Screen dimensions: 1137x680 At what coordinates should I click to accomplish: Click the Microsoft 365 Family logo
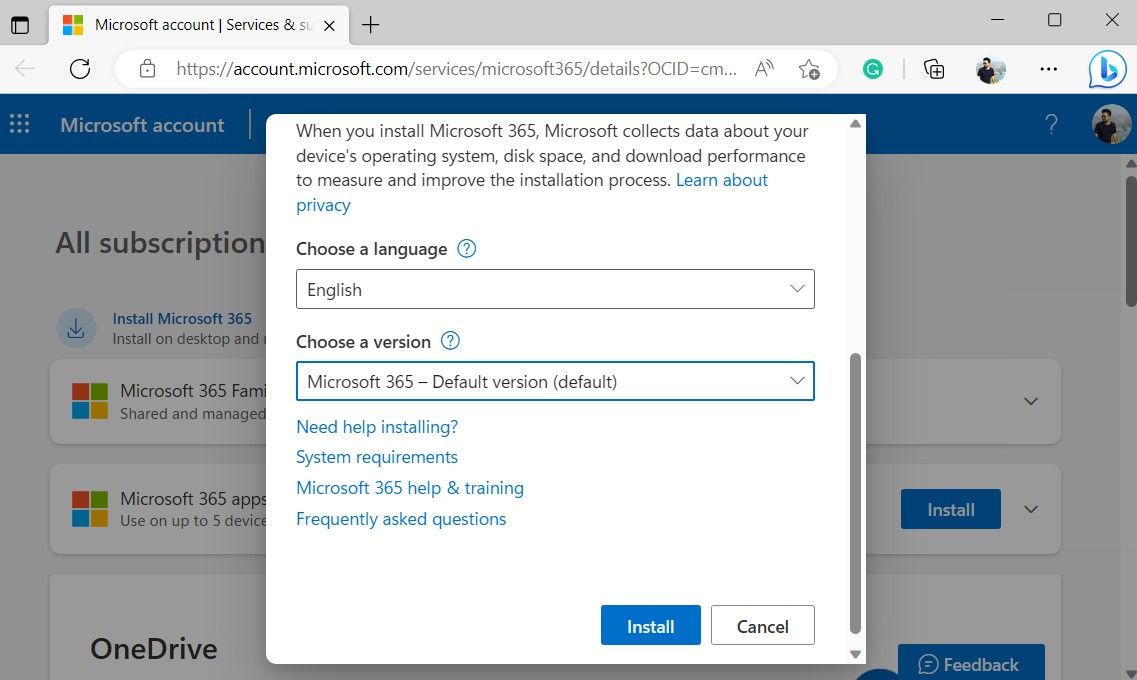tap(90, 401)
